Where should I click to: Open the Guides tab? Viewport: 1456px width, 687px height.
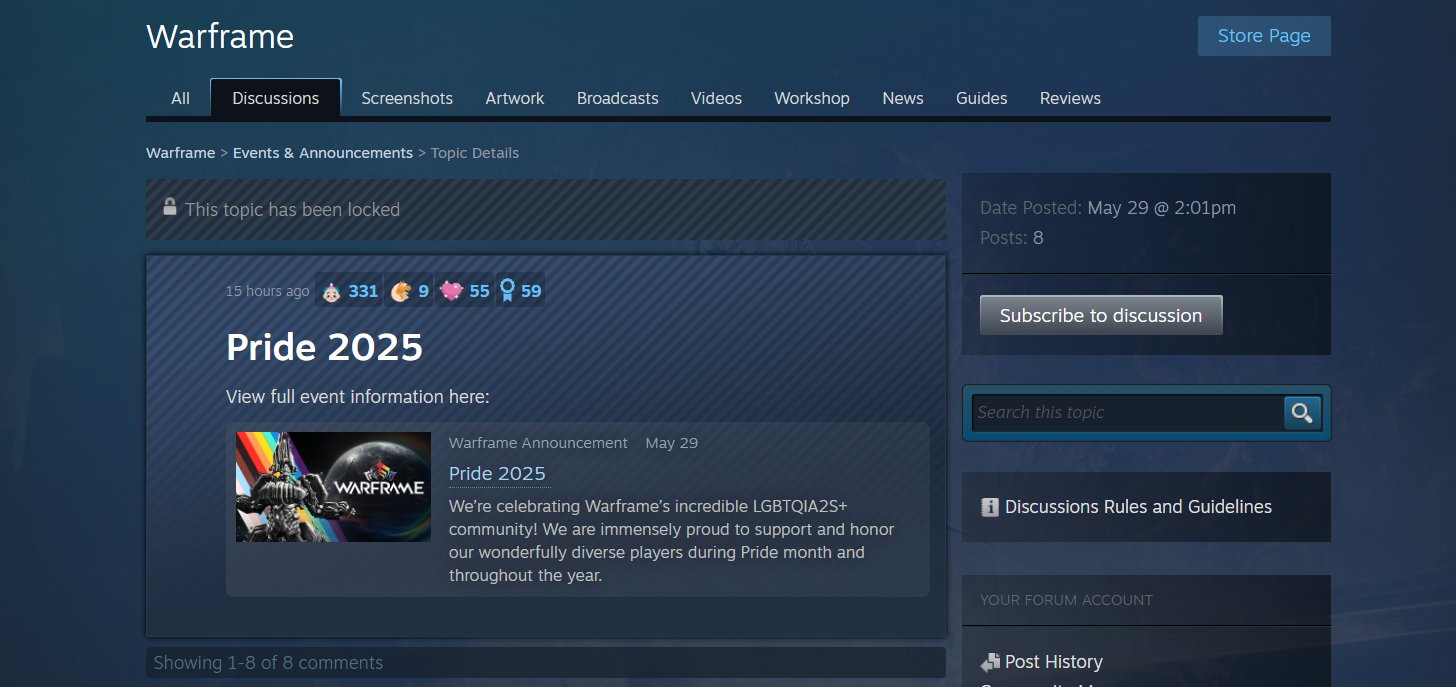[x=982, y=98]
